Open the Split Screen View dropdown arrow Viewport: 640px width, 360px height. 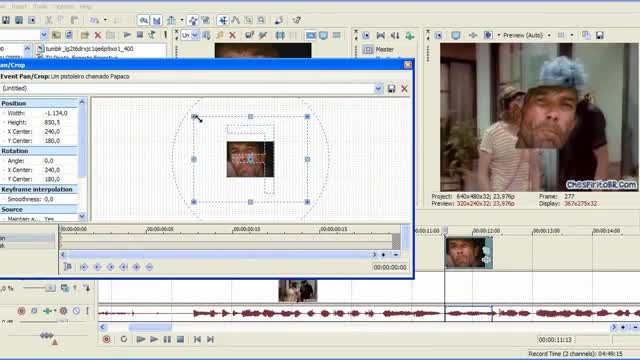(499, 36)
